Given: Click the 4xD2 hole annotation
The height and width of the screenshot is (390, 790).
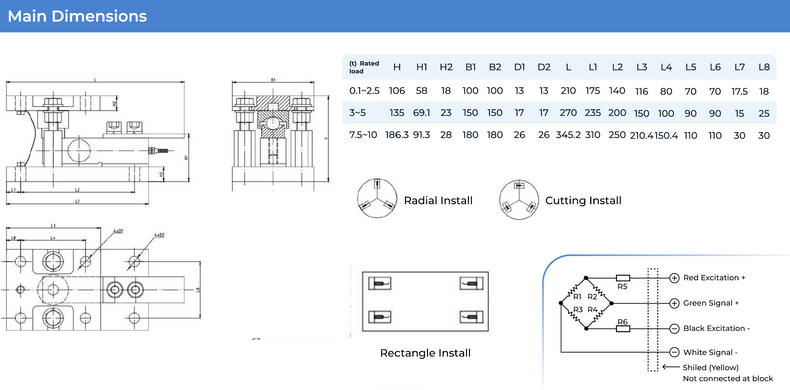Looking at the screenshot, I should click(x=160, y=235).
